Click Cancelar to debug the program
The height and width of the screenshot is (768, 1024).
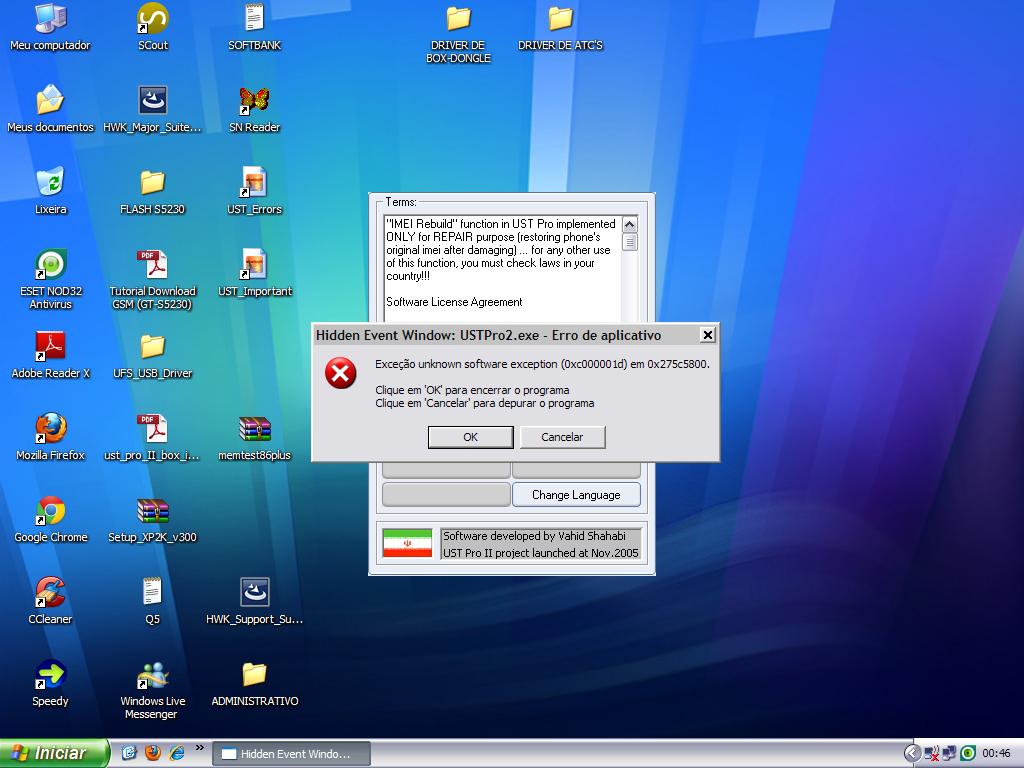[562, 437]
